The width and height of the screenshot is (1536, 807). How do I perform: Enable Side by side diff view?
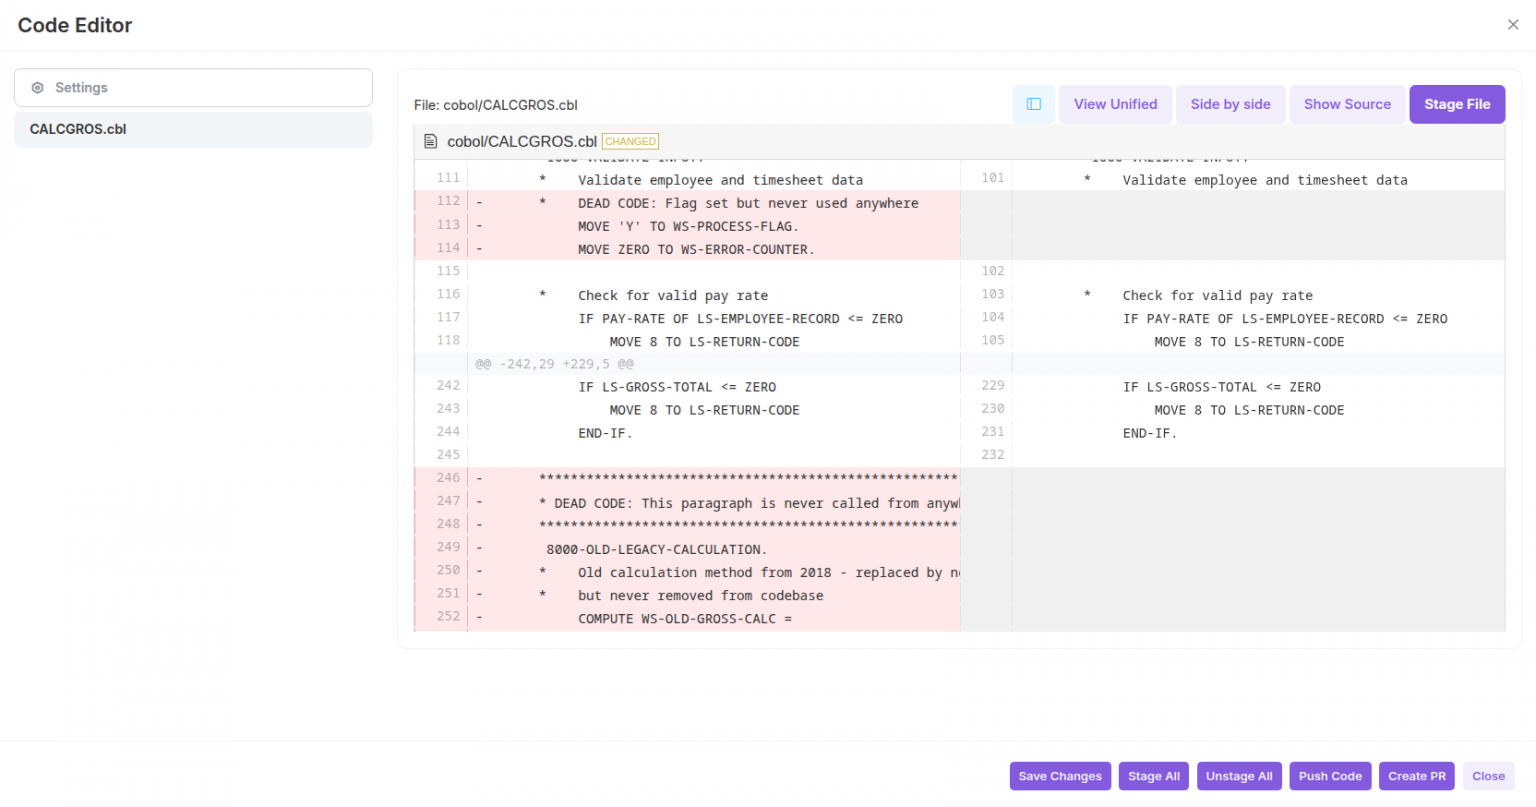[1230, 104]
